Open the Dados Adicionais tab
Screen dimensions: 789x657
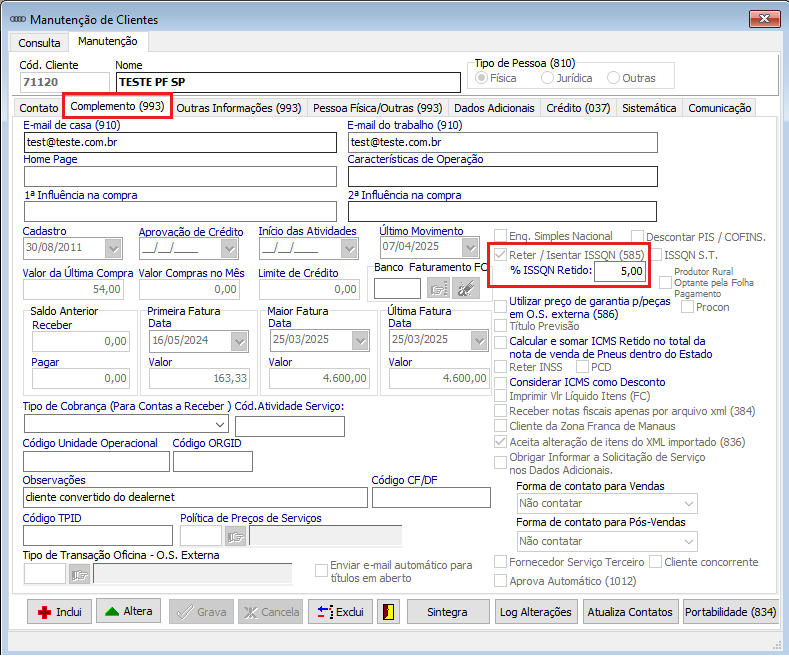click(494, 108)
